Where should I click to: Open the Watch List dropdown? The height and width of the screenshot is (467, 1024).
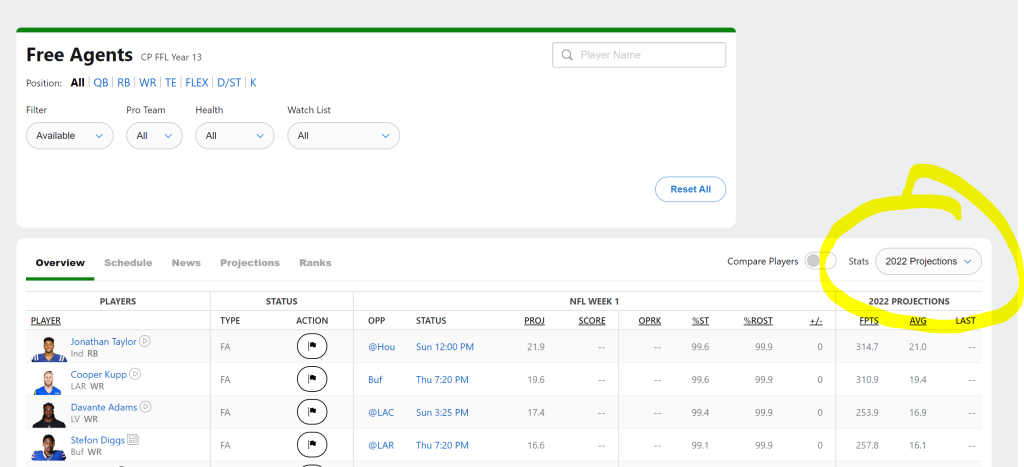[x=343, y=135]
